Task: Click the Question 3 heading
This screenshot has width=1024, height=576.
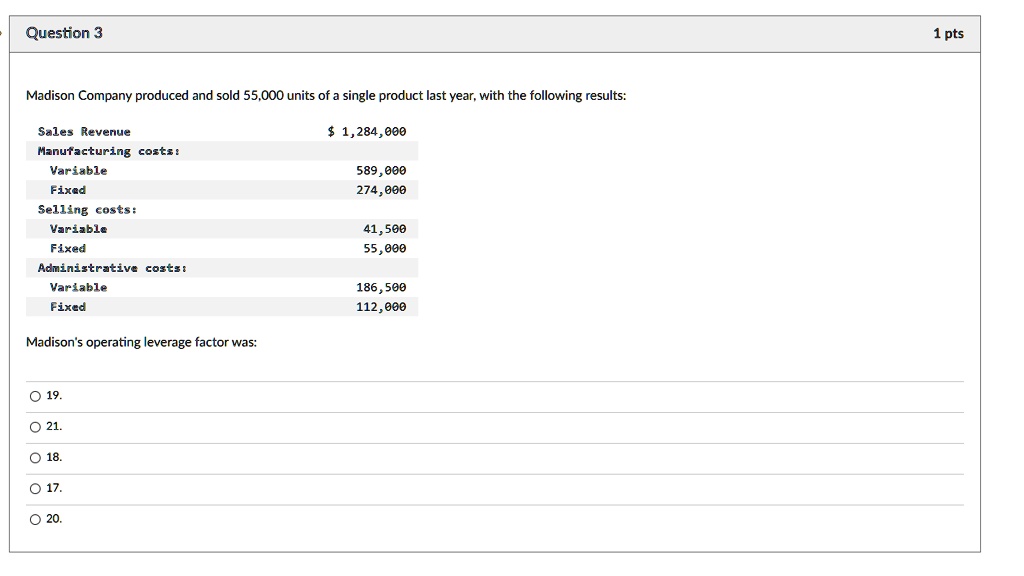Action: pyautogui.click(x=64, y=33)
